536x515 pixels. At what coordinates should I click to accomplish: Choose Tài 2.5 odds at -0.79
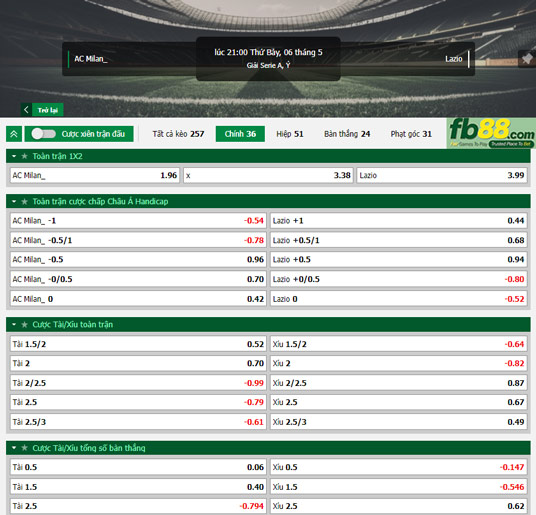138,402
